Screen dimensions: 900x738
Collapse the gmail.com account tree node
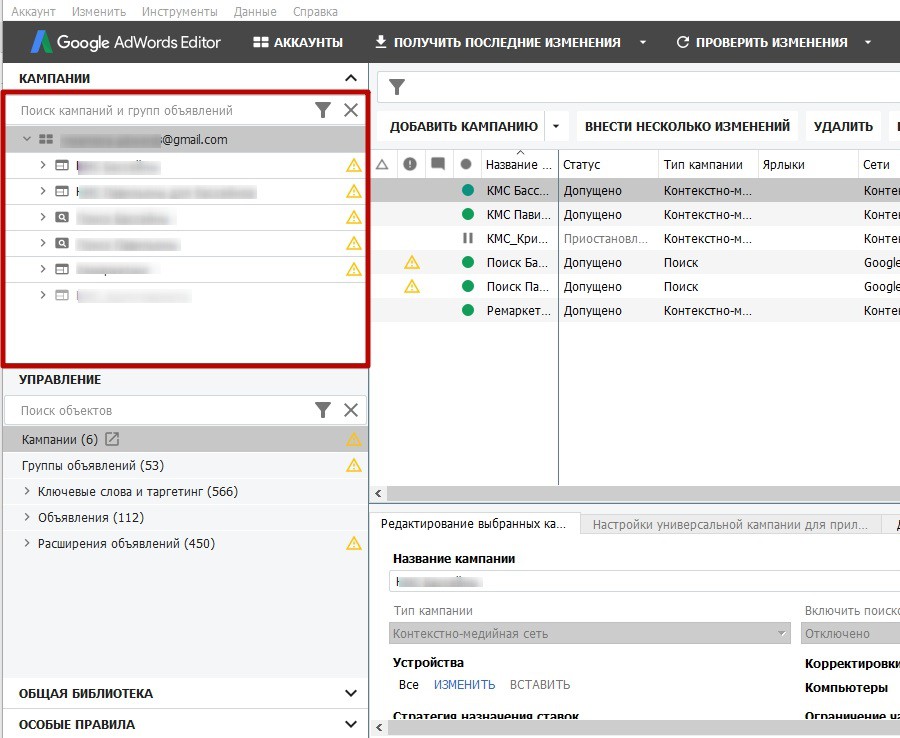pyautogui.click(x=26, y=139)
